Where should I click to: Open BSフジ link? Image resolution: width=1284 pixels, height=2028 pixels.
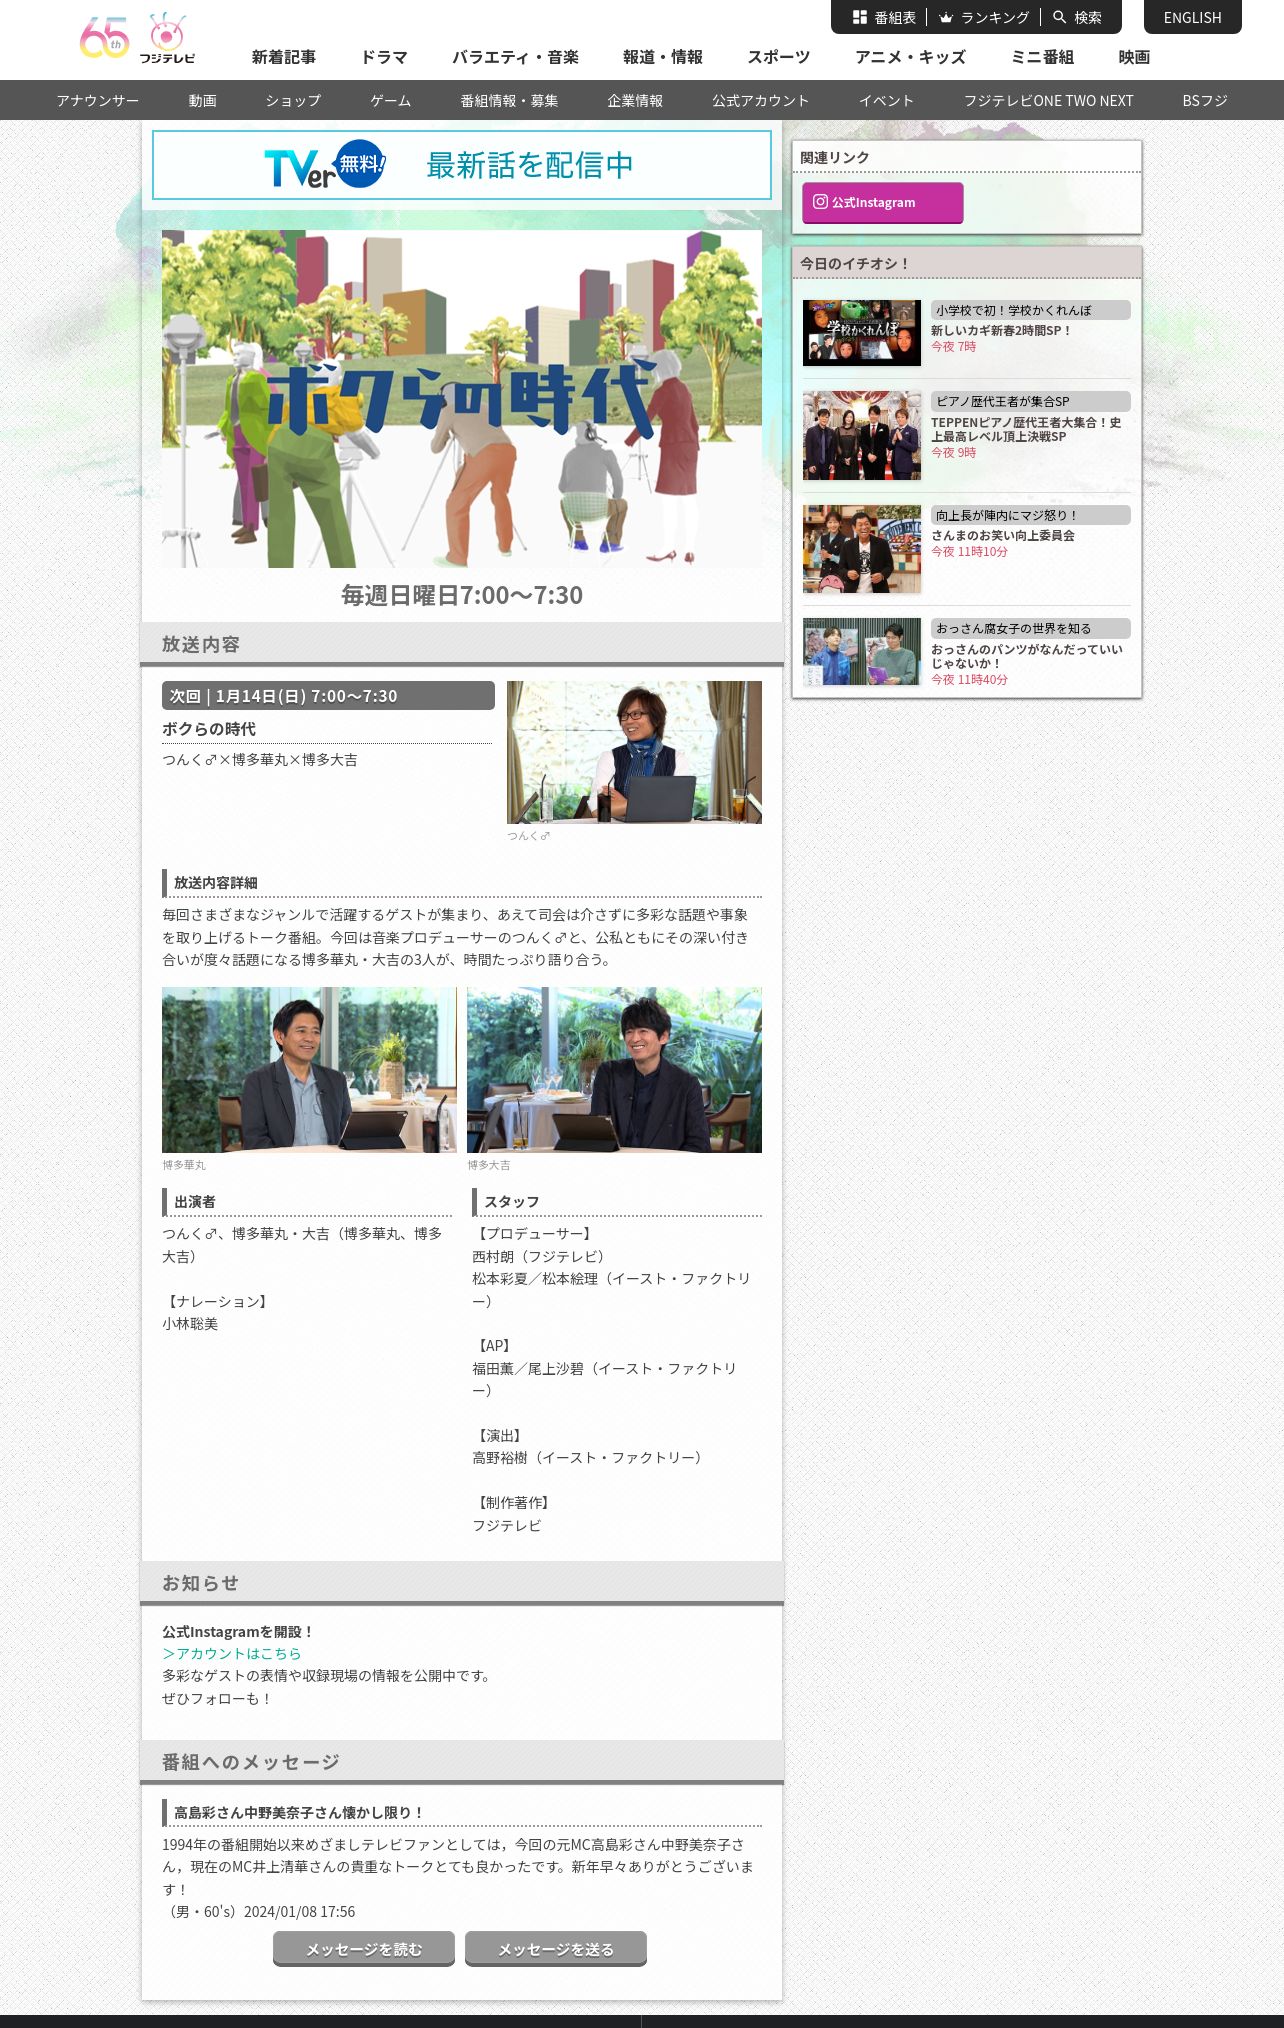pos(1205,100)
